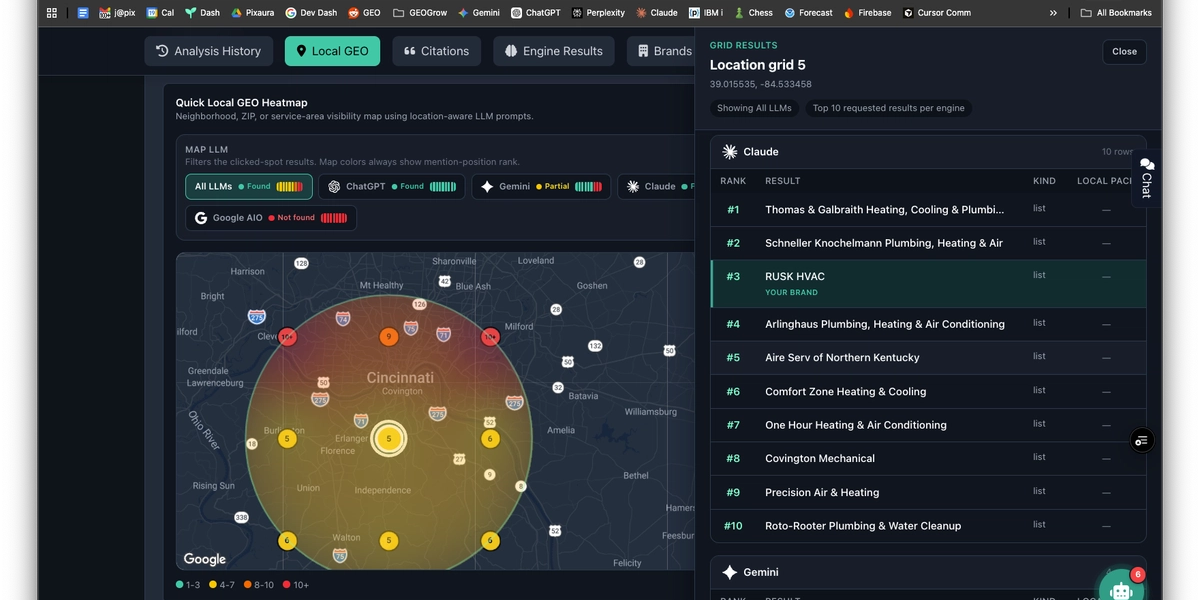Filter the map by All LLMs
Image resolution: width=1200 pixels, height=600 pixels.
[249, 186]
